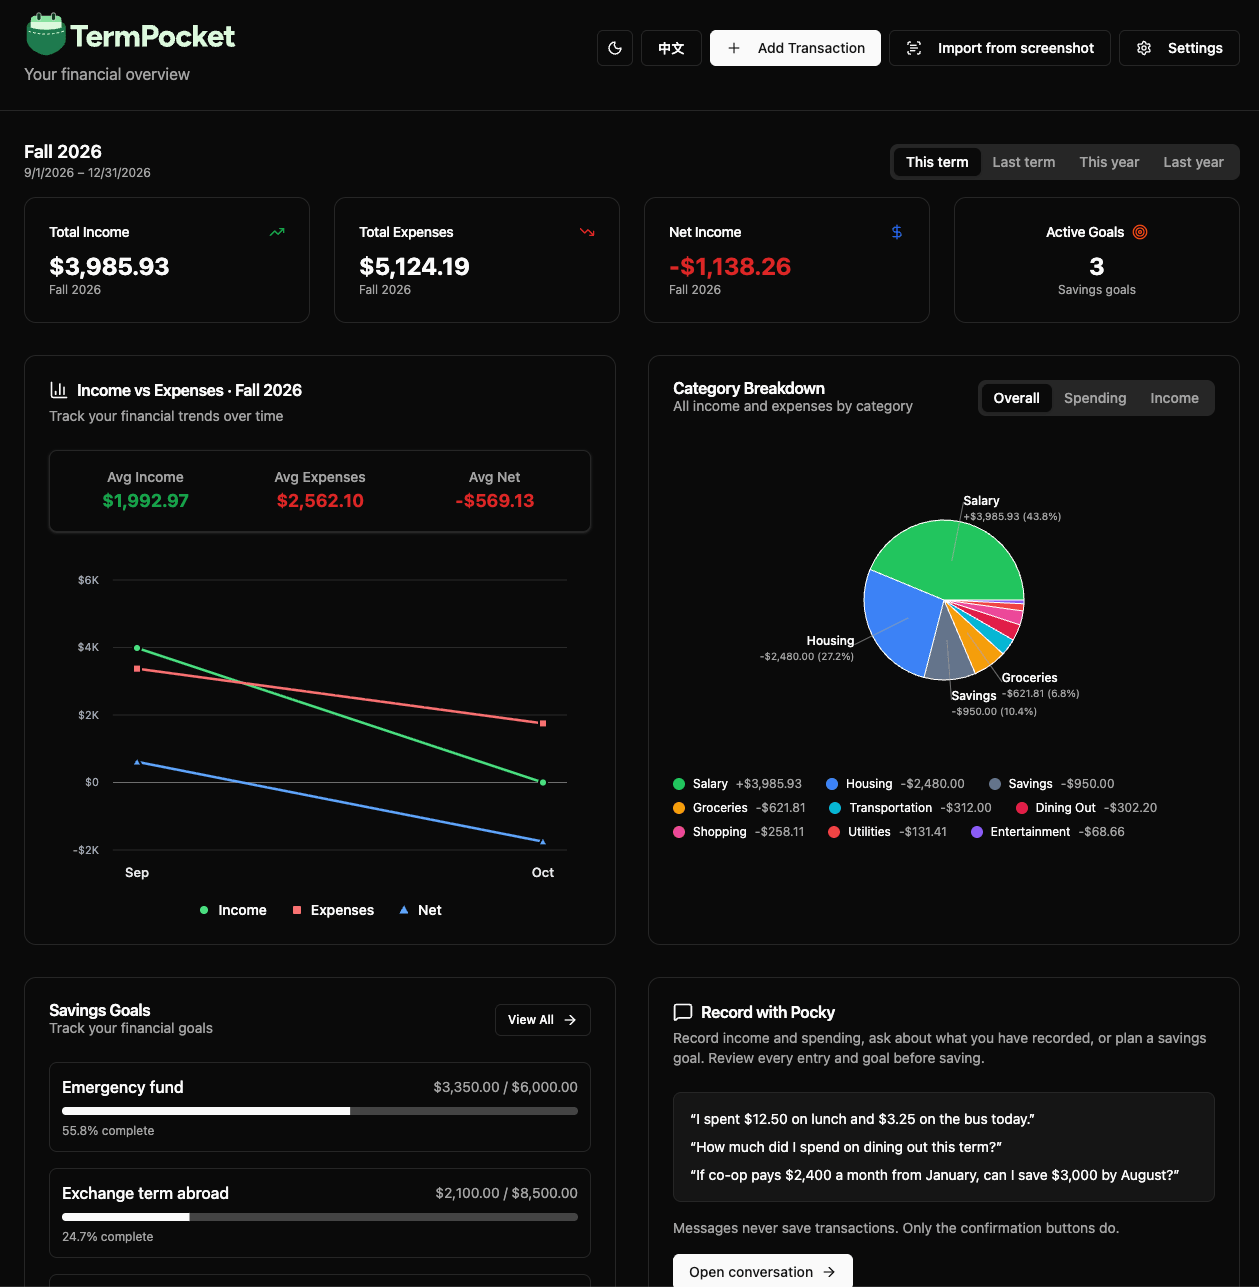Image resolution: width=1259 pixels, height=1287 pixels.
Task: Switch language to 中文
Action: tap(671, 48)
